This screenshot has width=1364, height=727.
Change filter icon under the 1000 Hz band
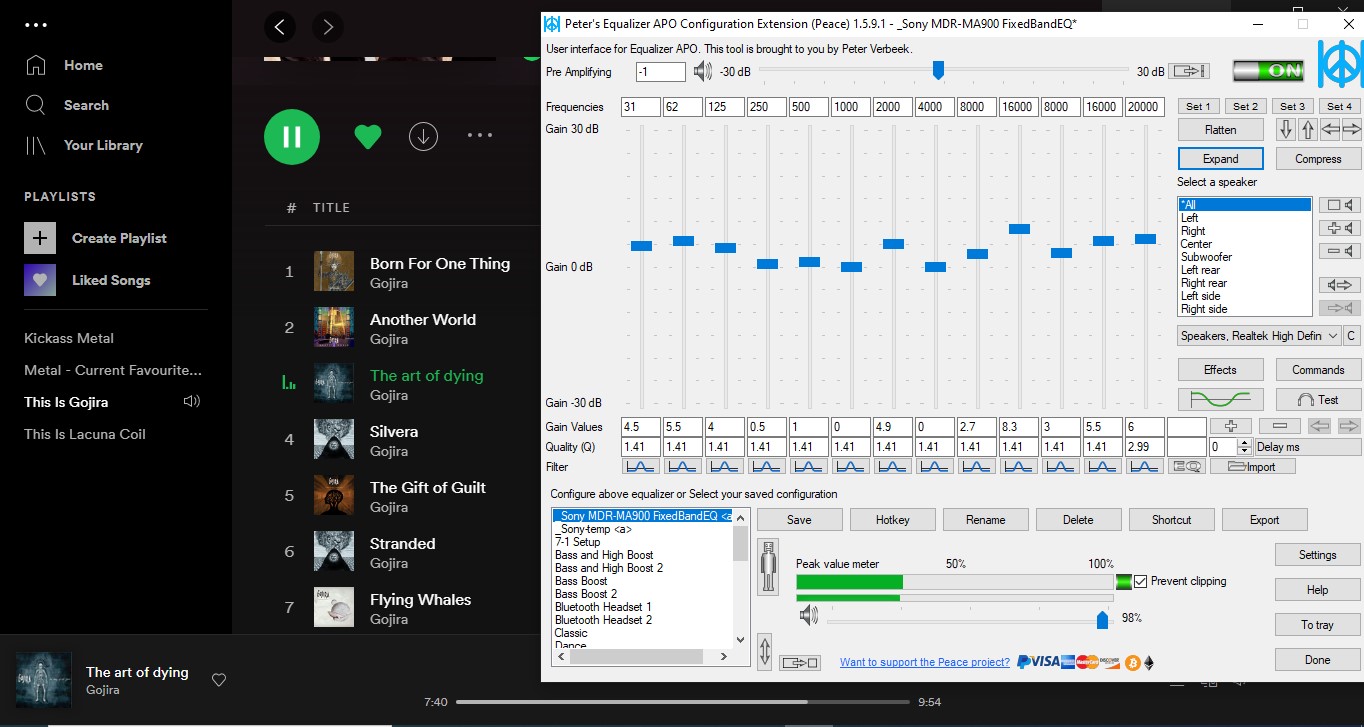(851, 466)
